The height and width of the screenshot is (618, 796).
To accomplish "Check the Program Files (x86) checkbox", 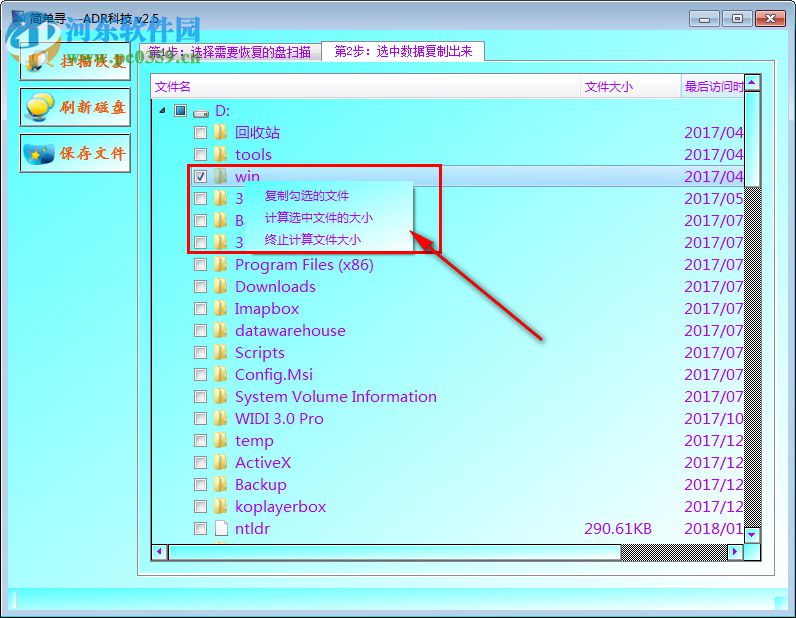I will pos(201,265).
